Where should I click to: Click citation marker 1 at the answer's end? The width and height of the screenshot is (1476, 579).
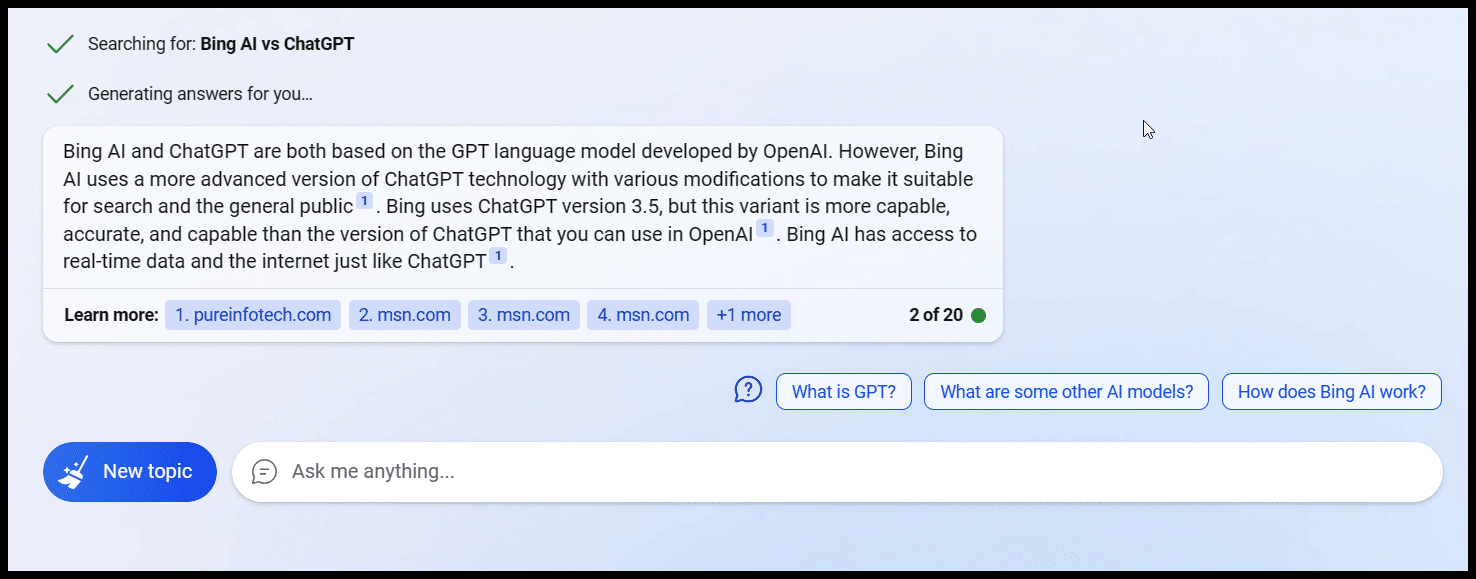[497, 256]
